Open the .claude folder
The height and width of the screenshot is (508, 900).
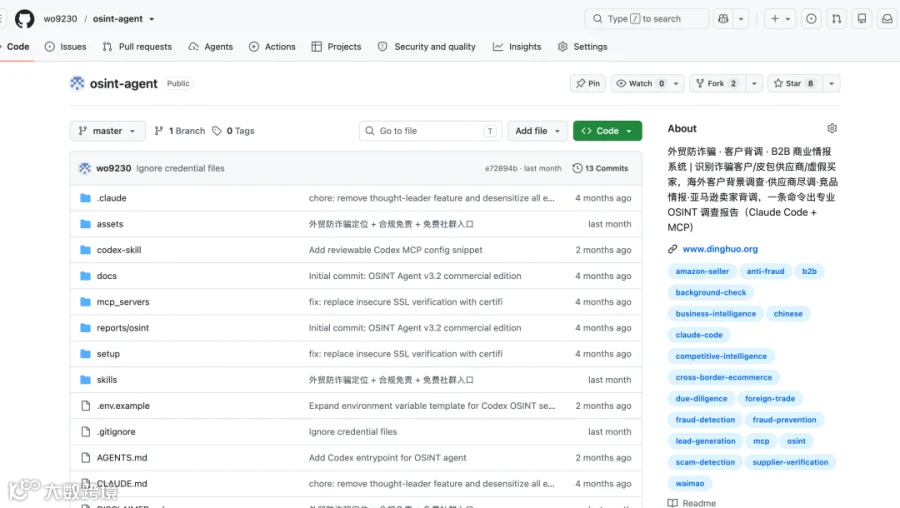tap(111, 198)
